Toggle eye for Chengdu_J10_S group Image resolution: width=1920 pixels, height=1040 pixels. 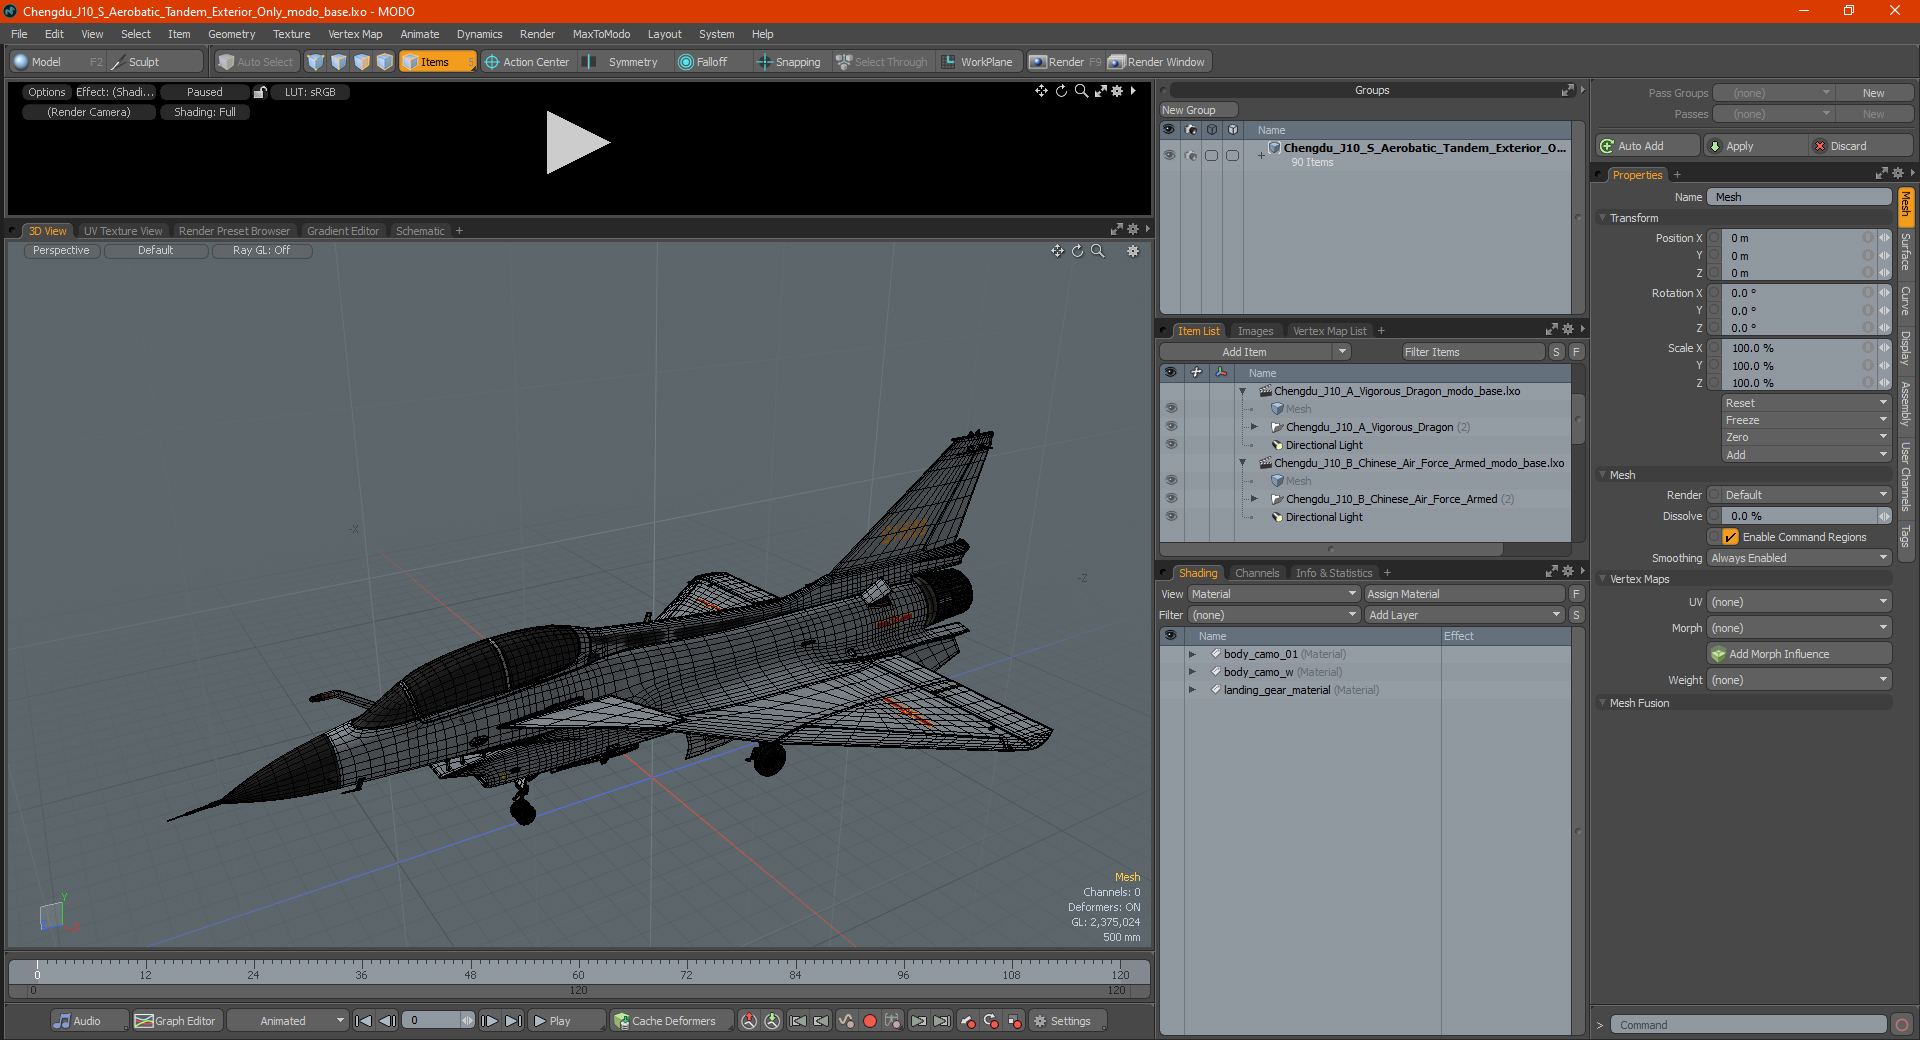coord(1169,155)
